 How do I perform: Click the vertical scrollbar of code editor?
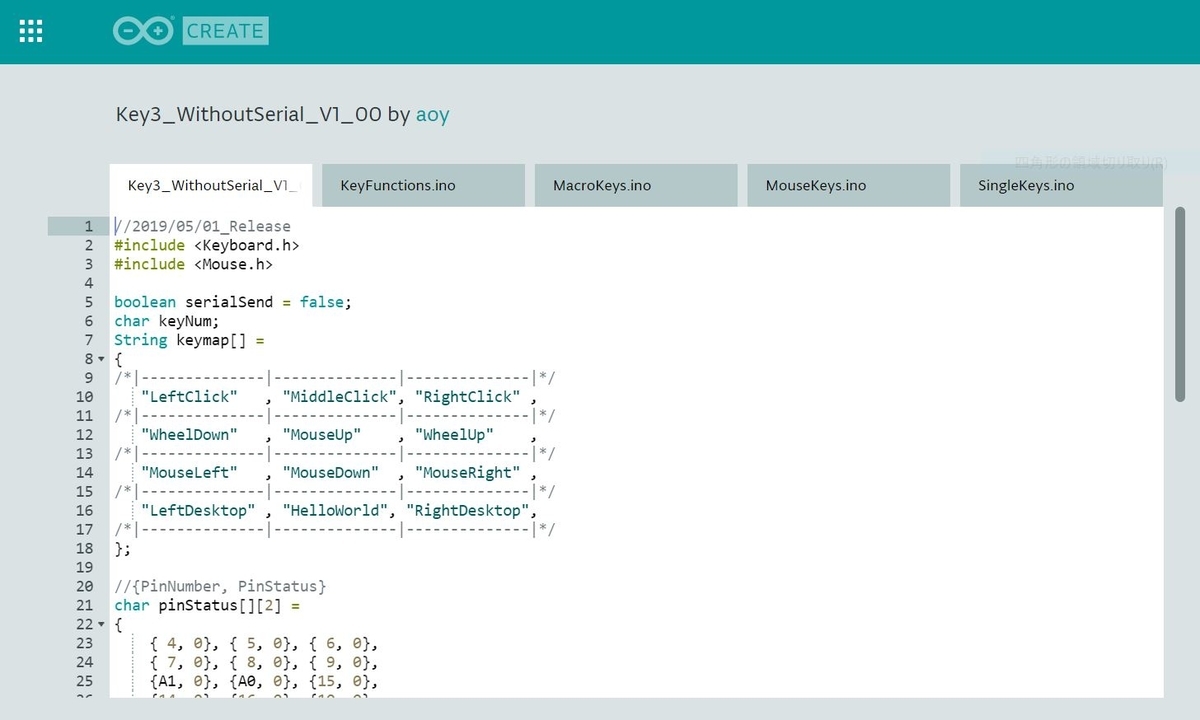click(x=1180, y=303)
